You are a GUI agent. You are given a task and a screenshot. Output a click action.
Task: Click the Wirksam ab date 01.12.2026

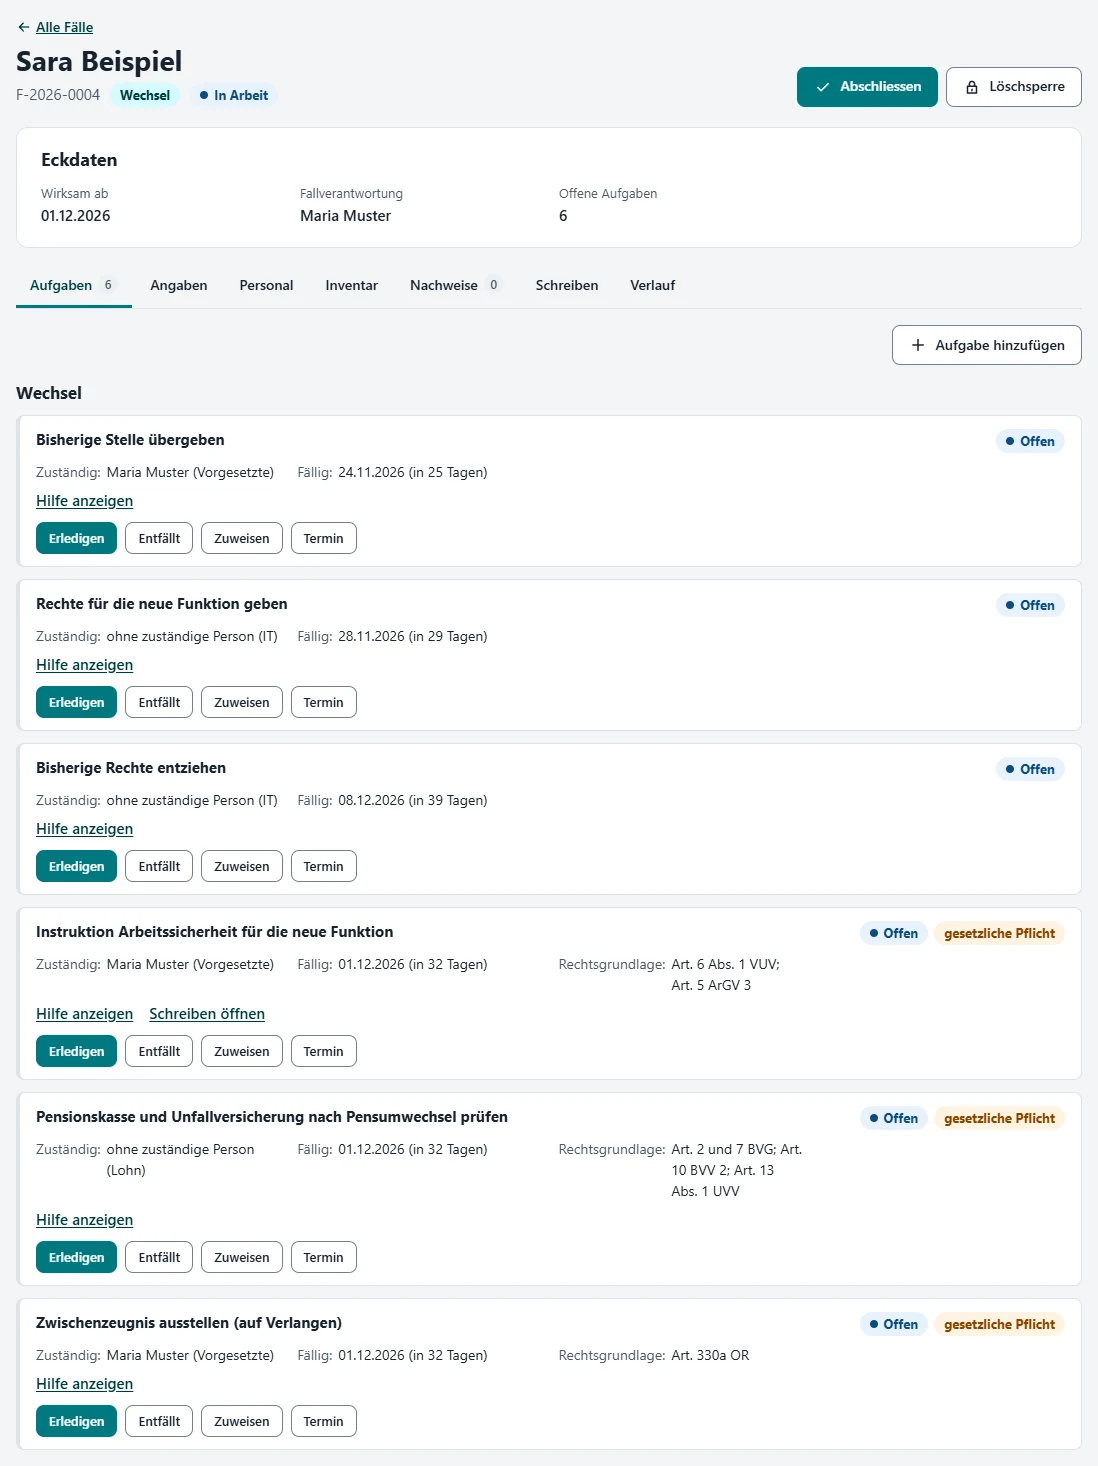pos(76,216)
